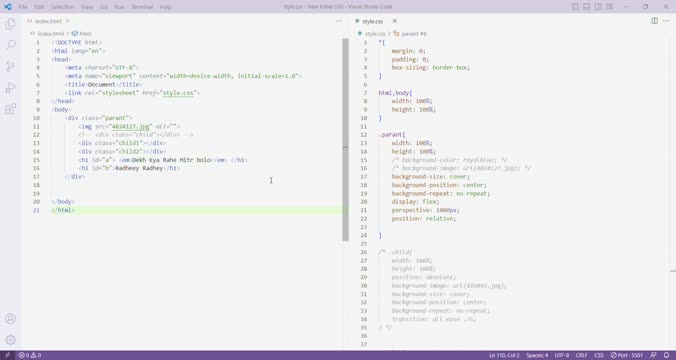Image resolution: width=676 pixels, height=360 pixels.
Task: Split the style.css editor right
Action: (x=654, y=21)
